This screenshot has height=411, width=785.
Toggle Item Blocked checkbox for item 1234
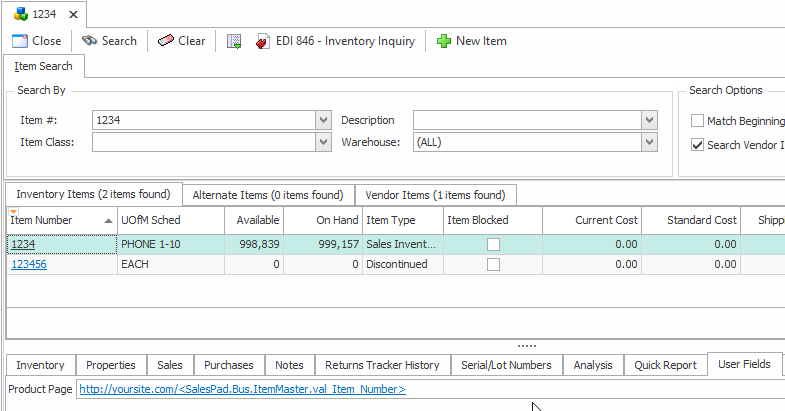(x=493, y=244)
